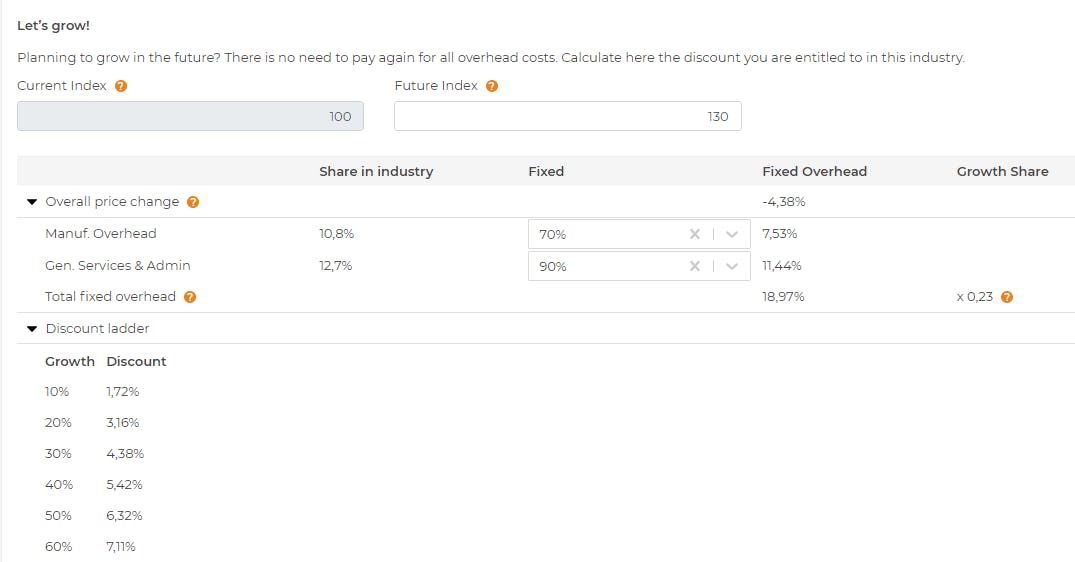Click the Future Index help icon
Screen dimensions: 1075x562
point(492,86)
